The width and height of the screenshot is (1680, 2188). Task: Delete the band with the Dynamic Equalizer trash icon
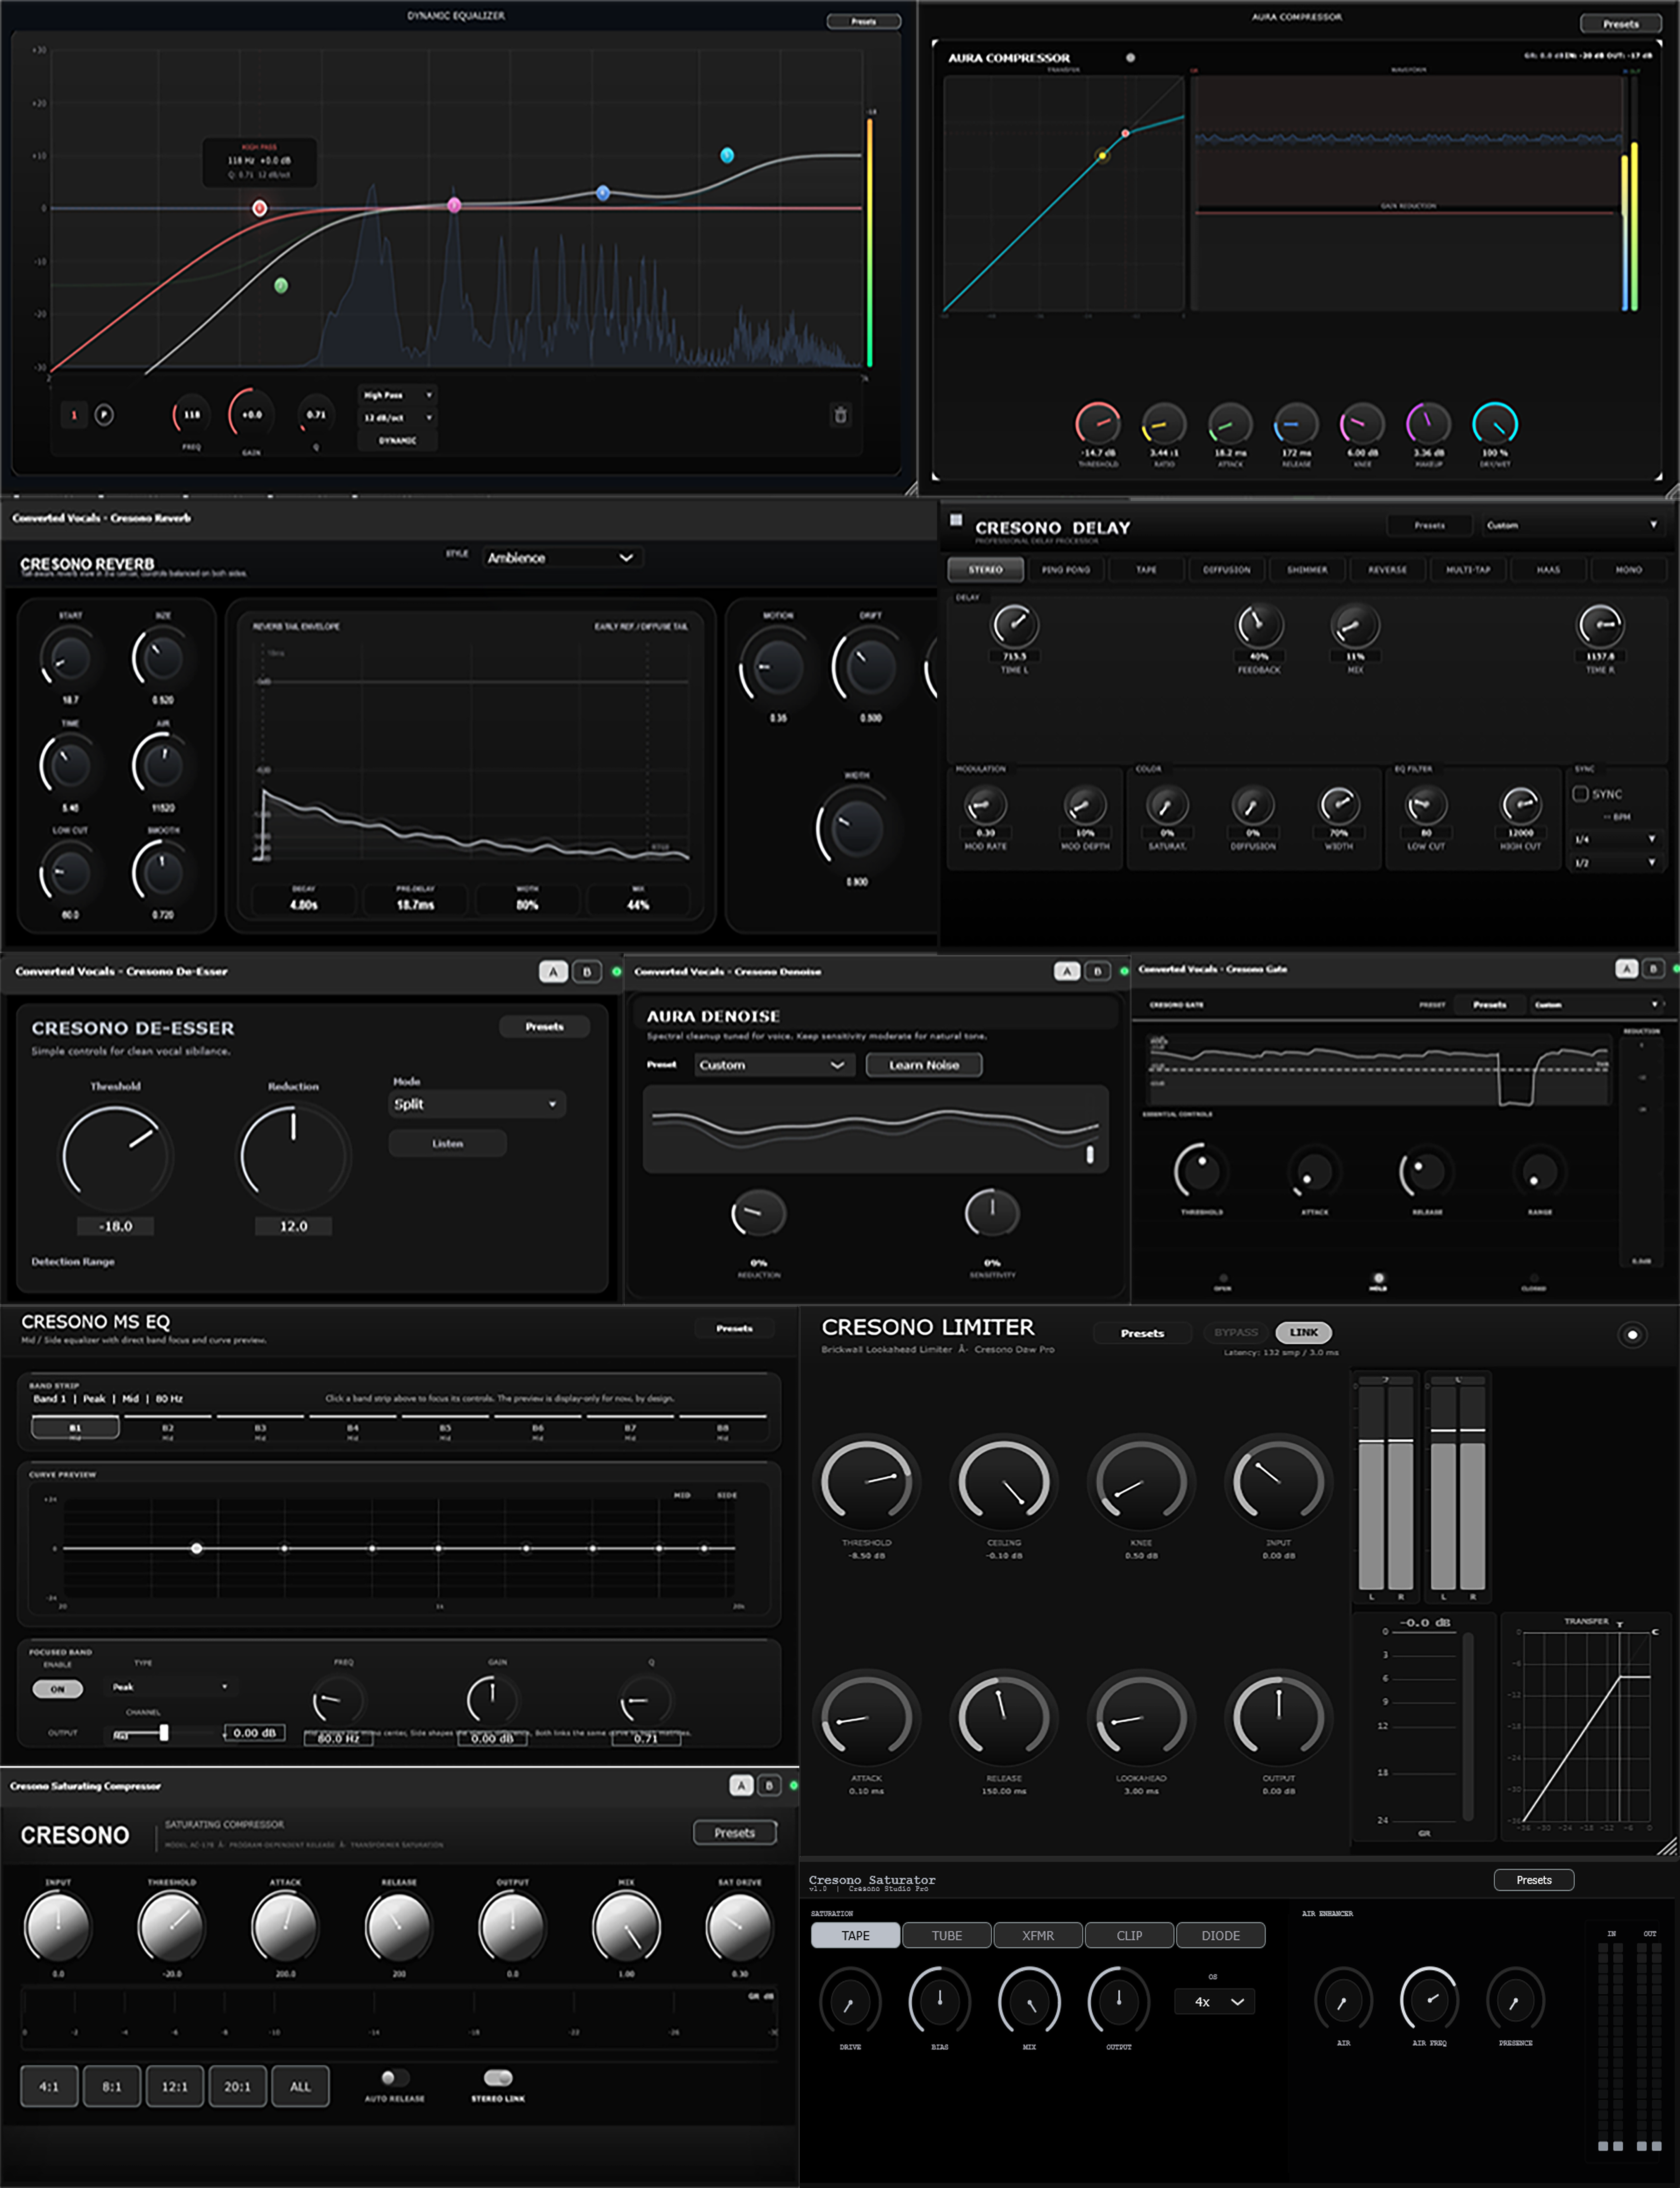pos(841,415)
